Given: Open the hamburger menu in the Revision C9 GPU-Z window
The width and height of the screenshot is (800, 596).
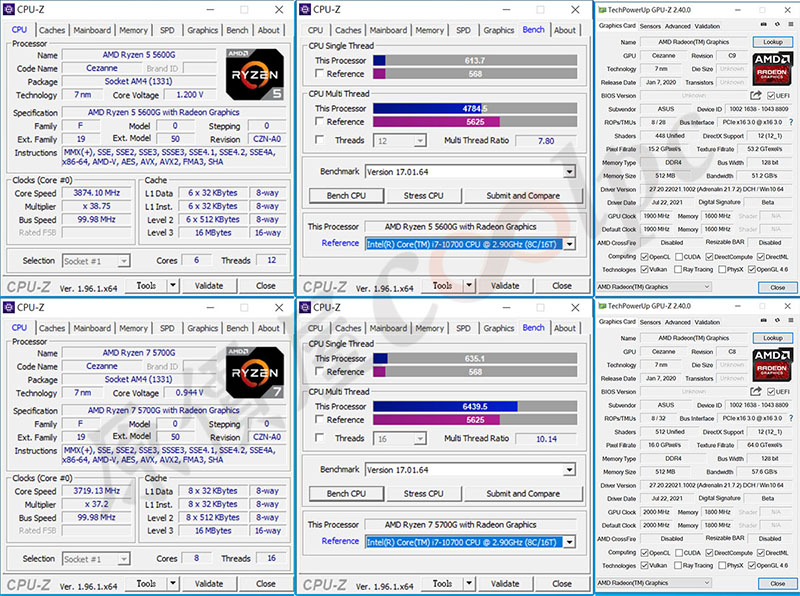Looking at the screenshot, I should pos(790,24).
